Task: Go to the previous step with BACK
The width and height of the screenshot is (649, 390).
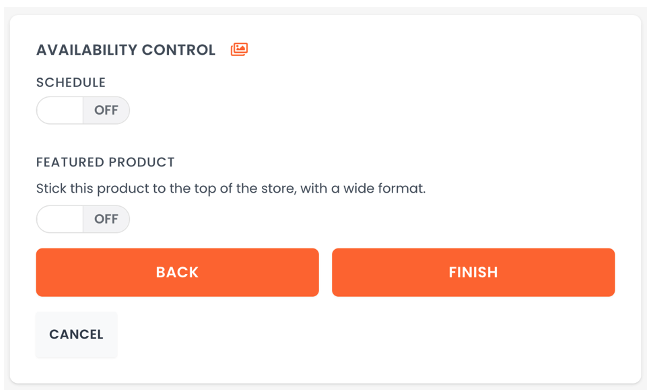Action: [177, 272]
